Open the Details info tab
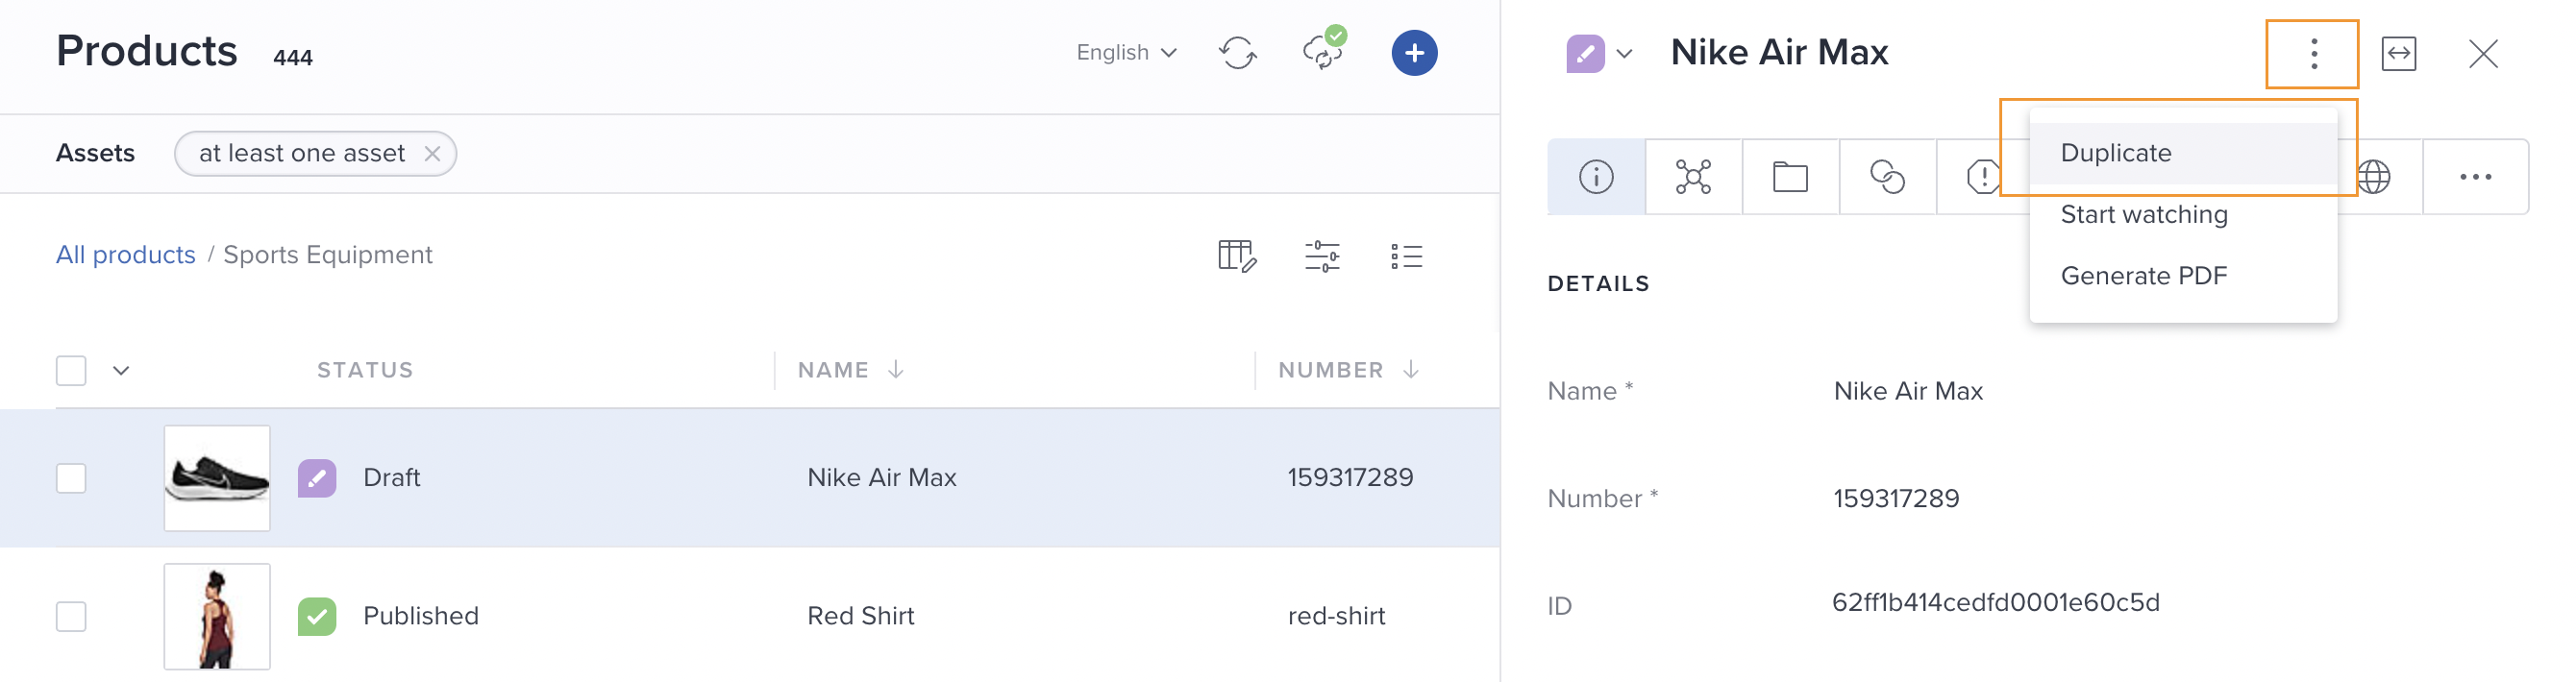2576x682 pixels. pos(1596,177)
